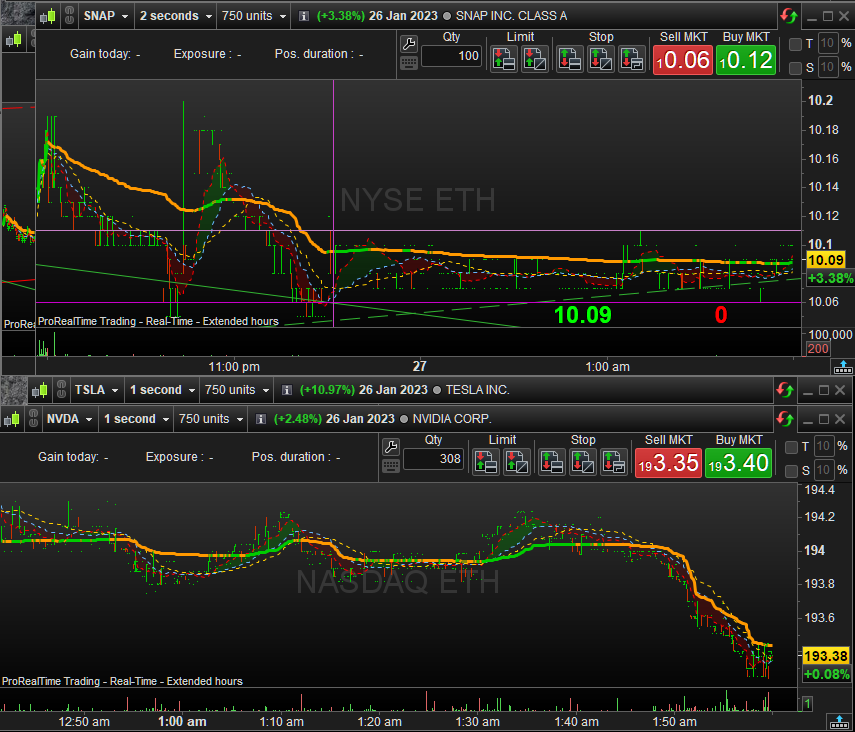Image resolution: width=855 pixels, height=732 pixels.
Task: Click the reverse arrows icon in SNAP title bar
Action: tap(788, 16)
